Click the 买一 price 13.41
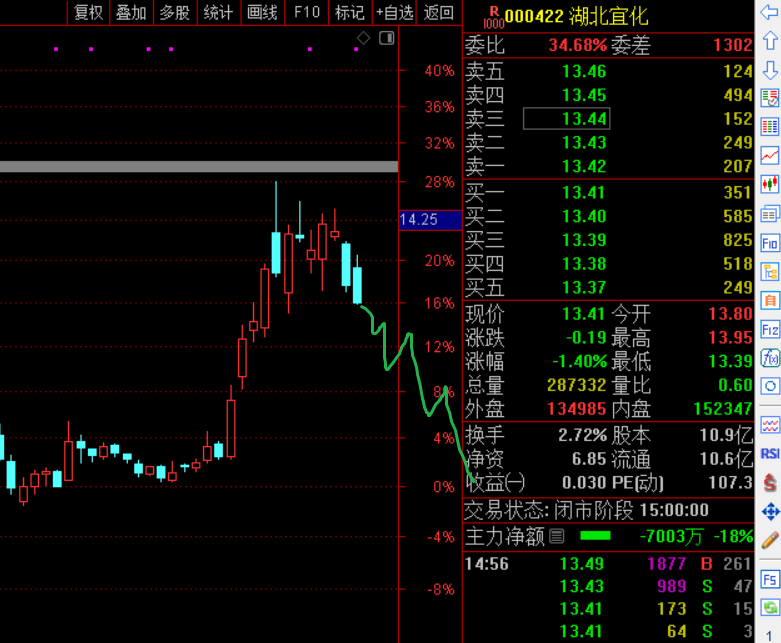 click(584, 192)
